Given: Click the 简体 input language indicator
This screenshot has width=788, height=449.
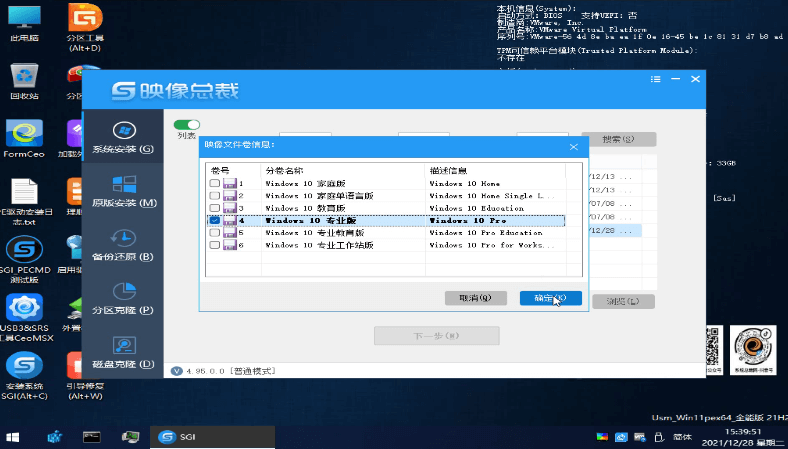Looking at the screenshot, I should point(682,437).
